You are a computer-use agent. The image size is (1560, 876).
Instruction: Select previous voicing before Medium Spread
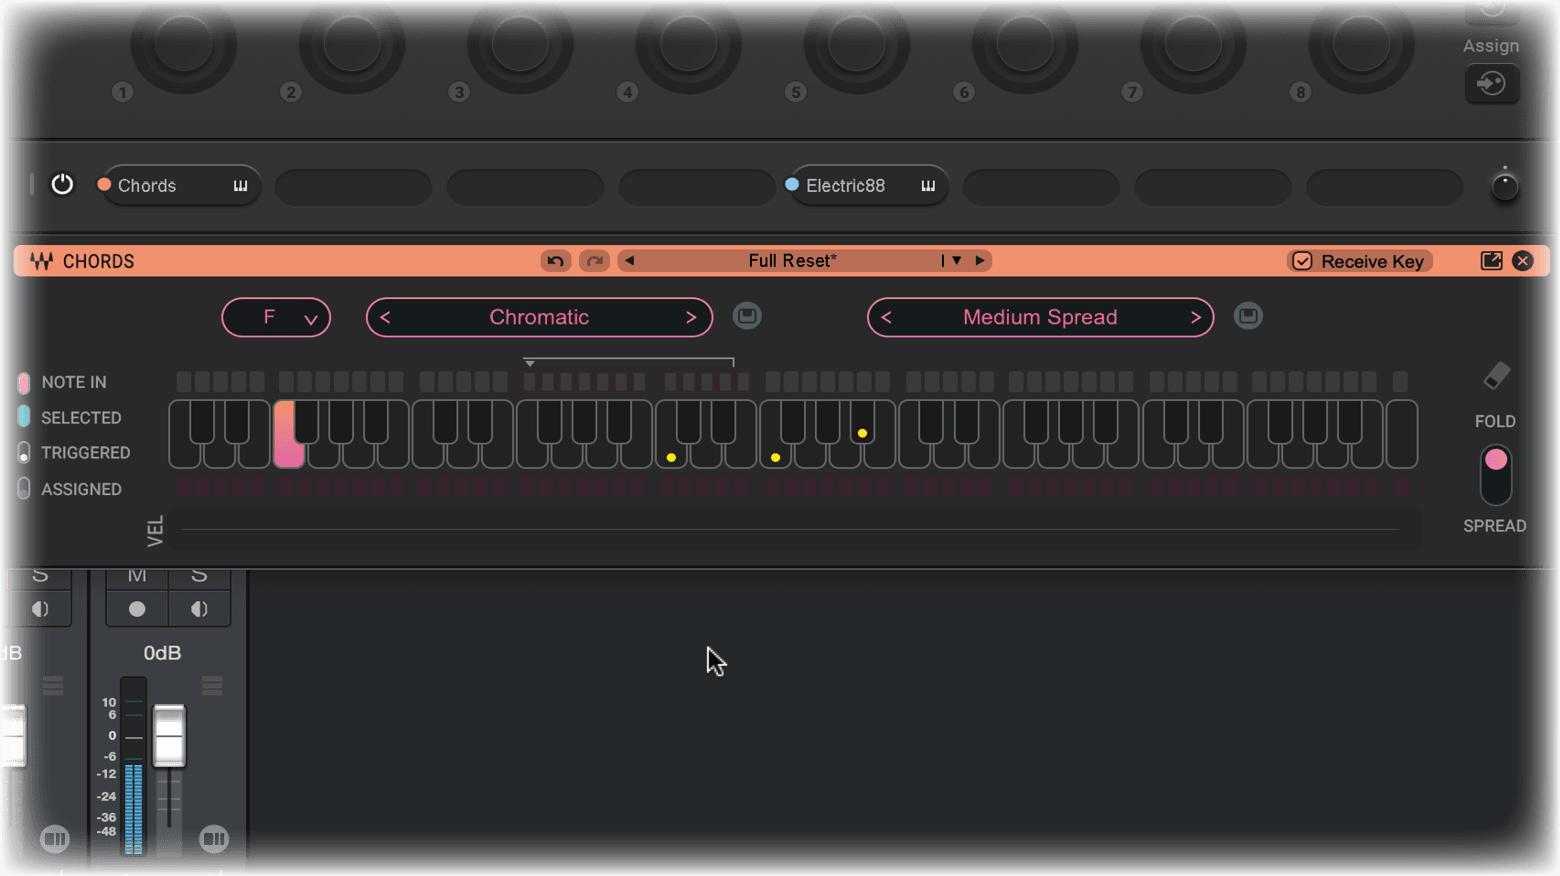point(886,318)
